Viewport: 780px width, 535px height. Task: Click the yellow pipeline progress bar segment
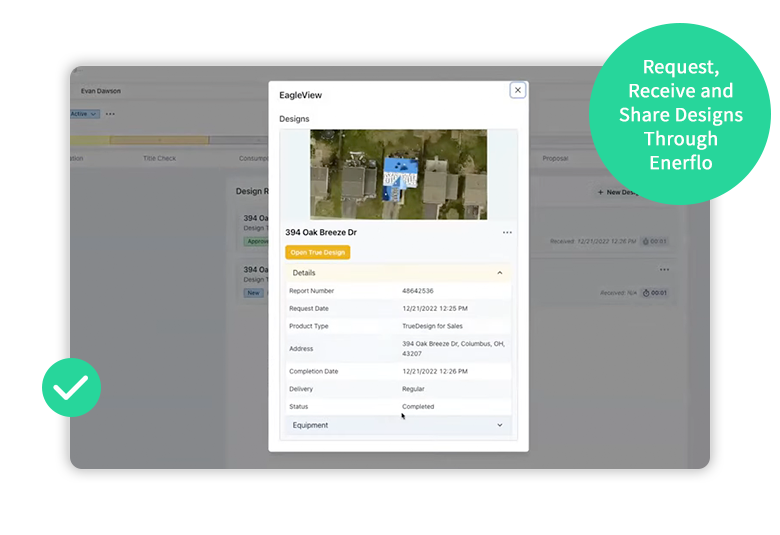(90, 140)
